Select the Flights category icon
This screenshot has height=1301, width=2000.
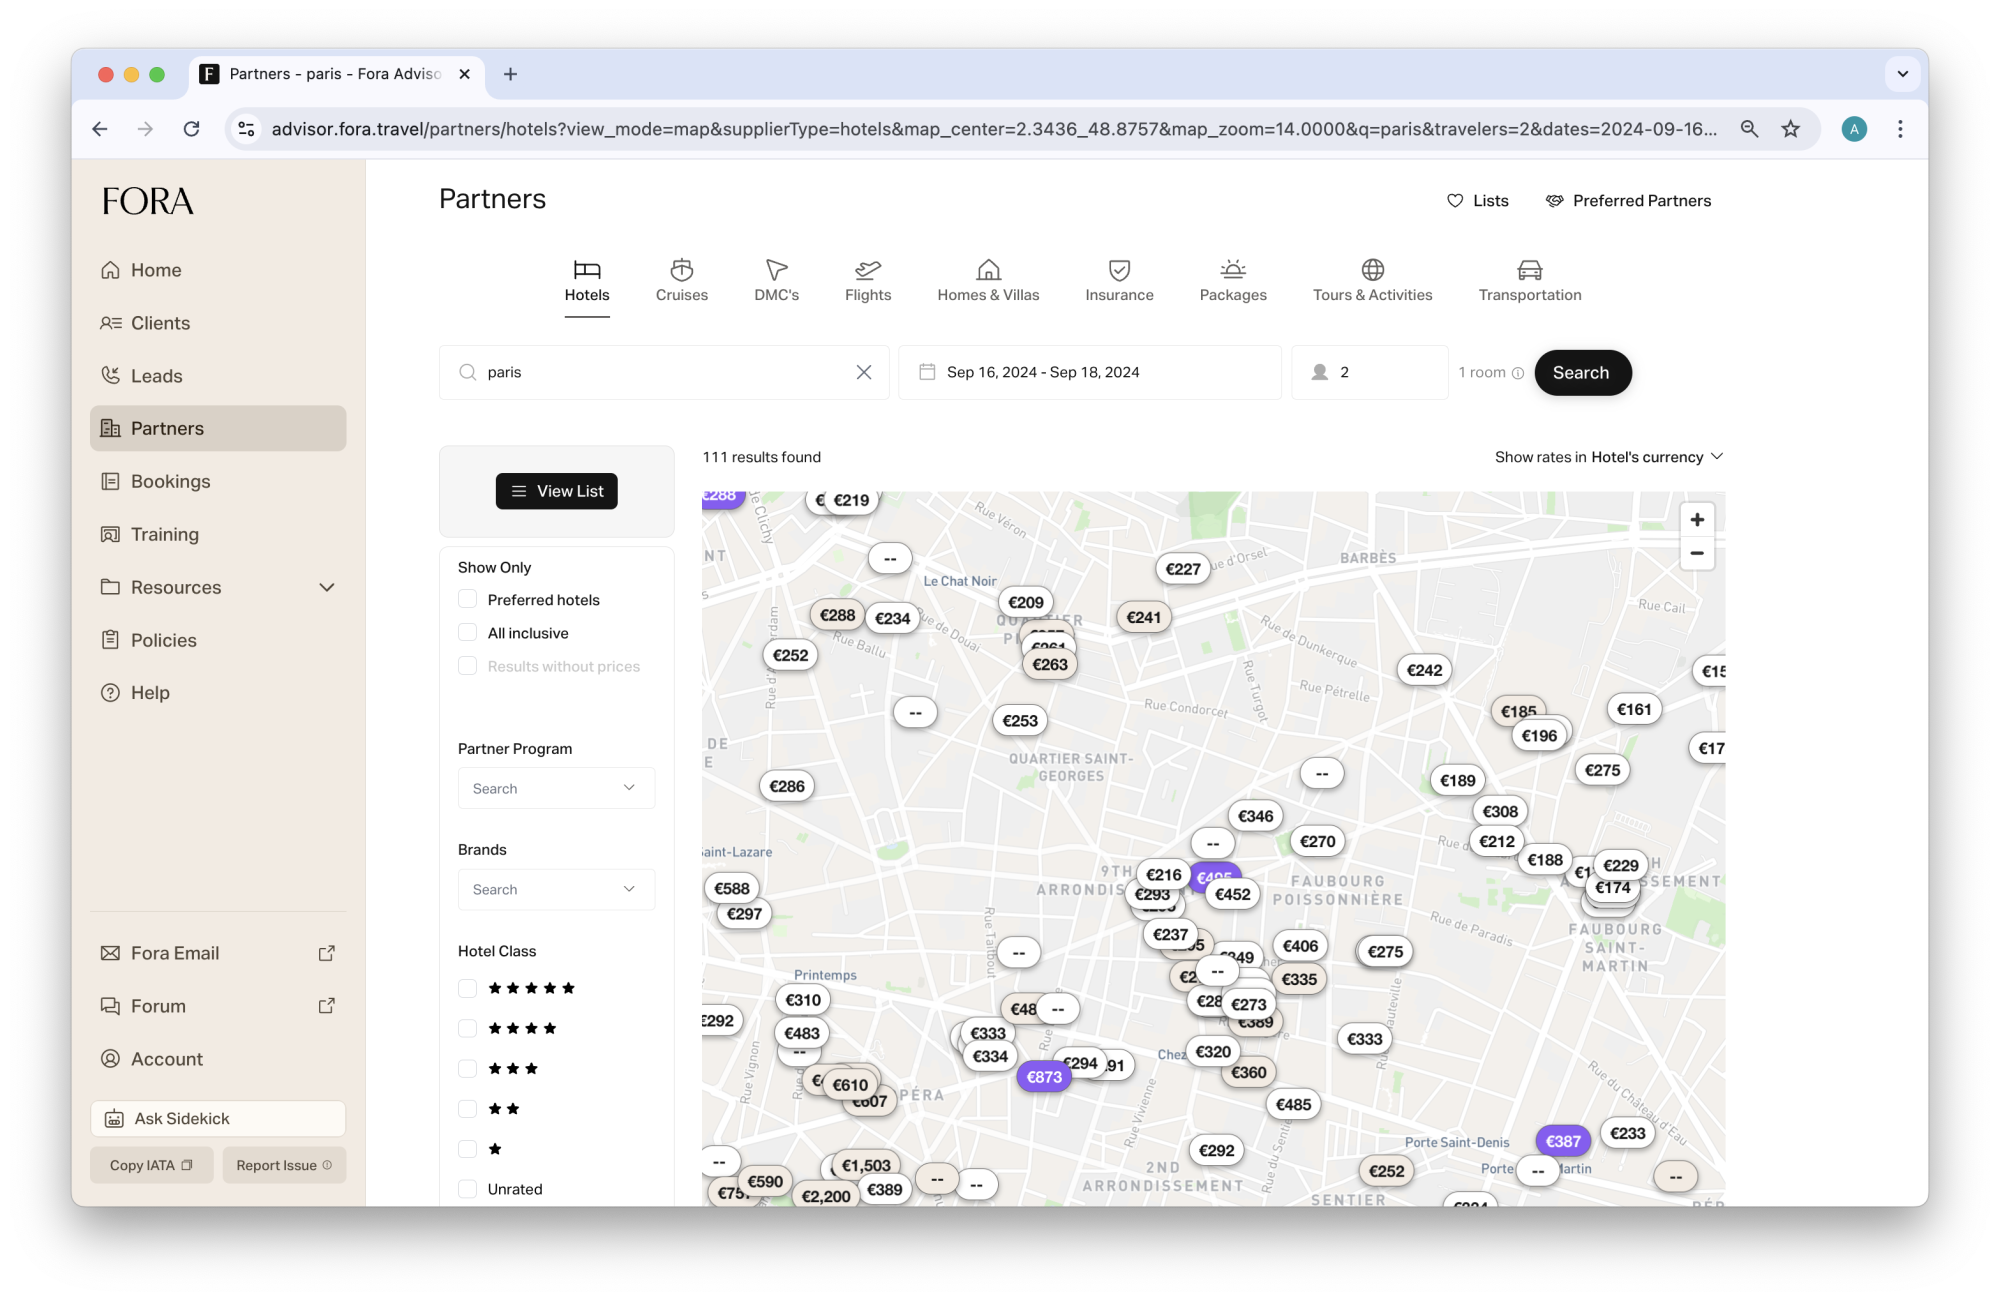[867, 280]
